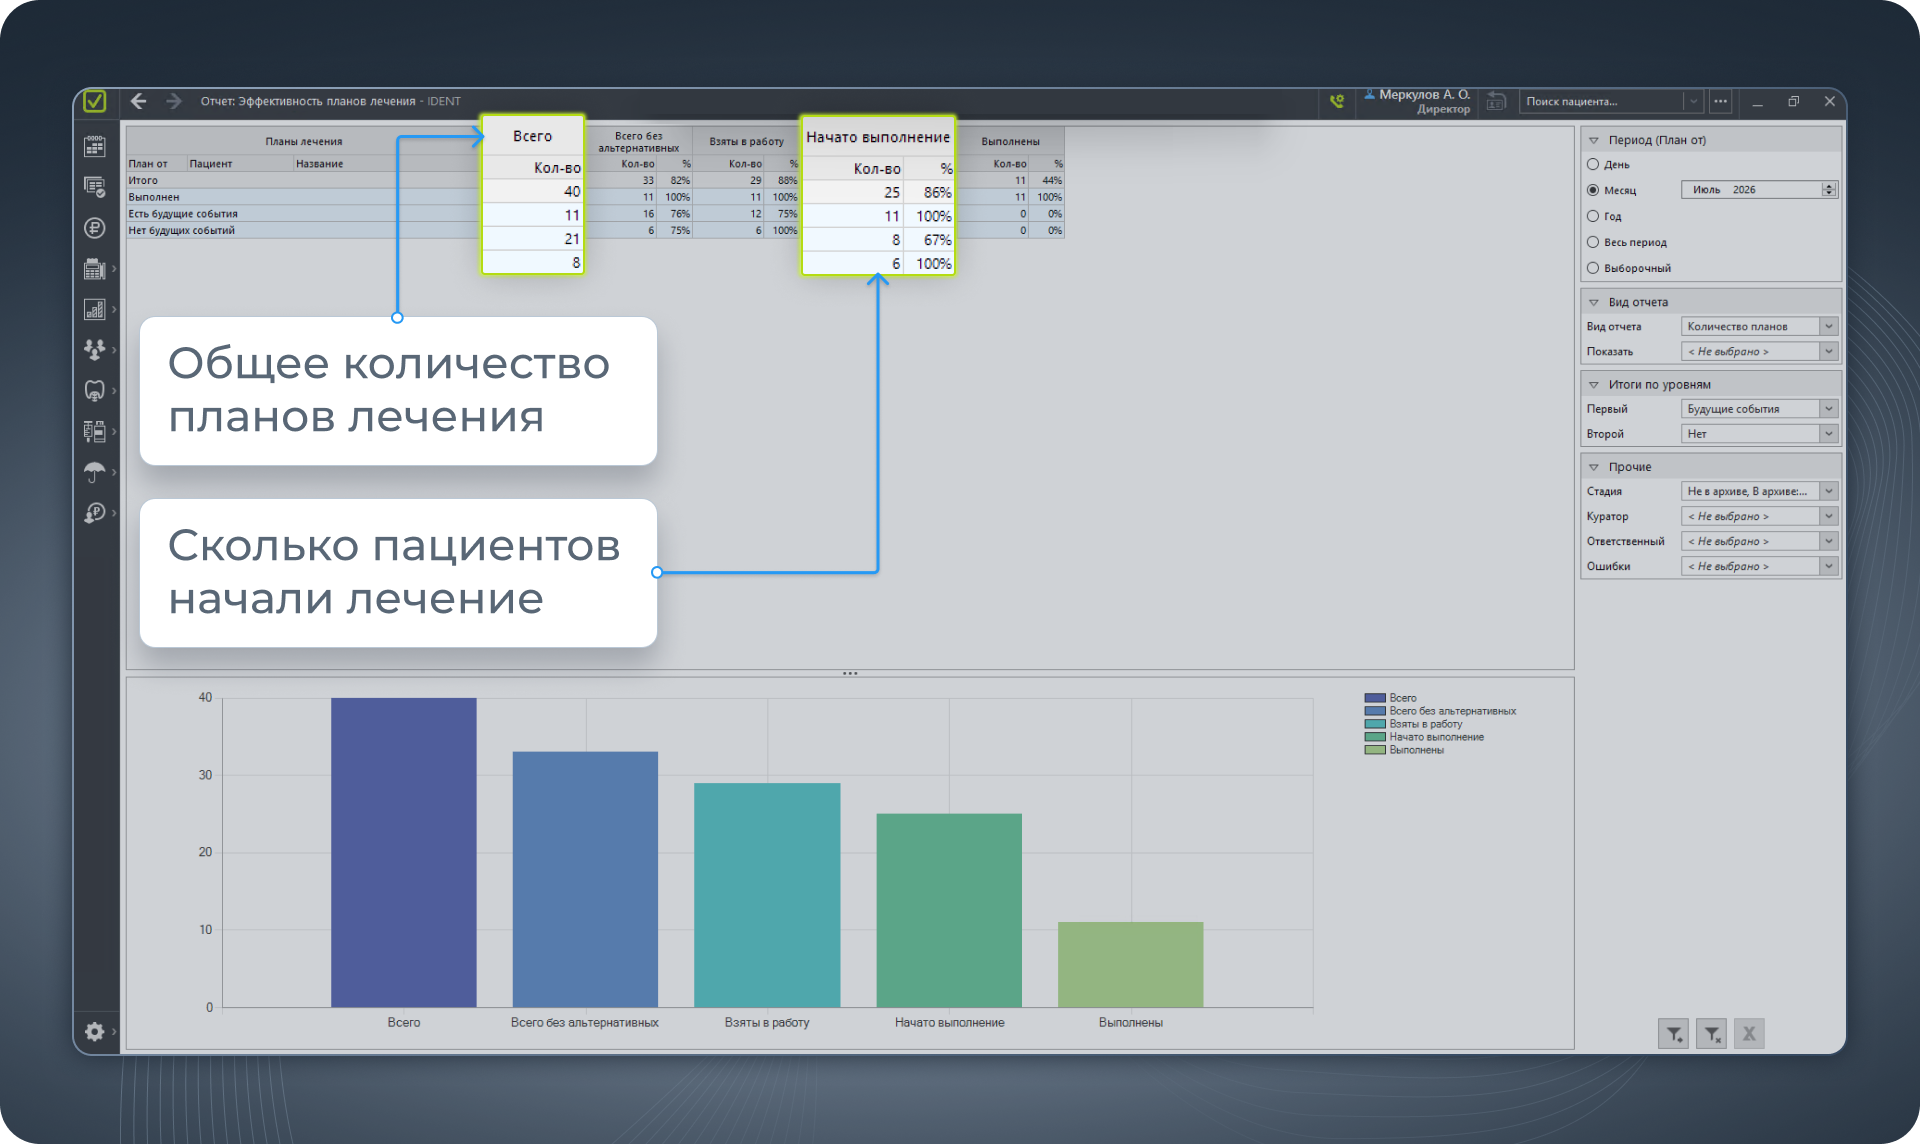Click the Всего legend color swatch
The height and width of the screenshot is (1144, 1920).
[1375, 698]
